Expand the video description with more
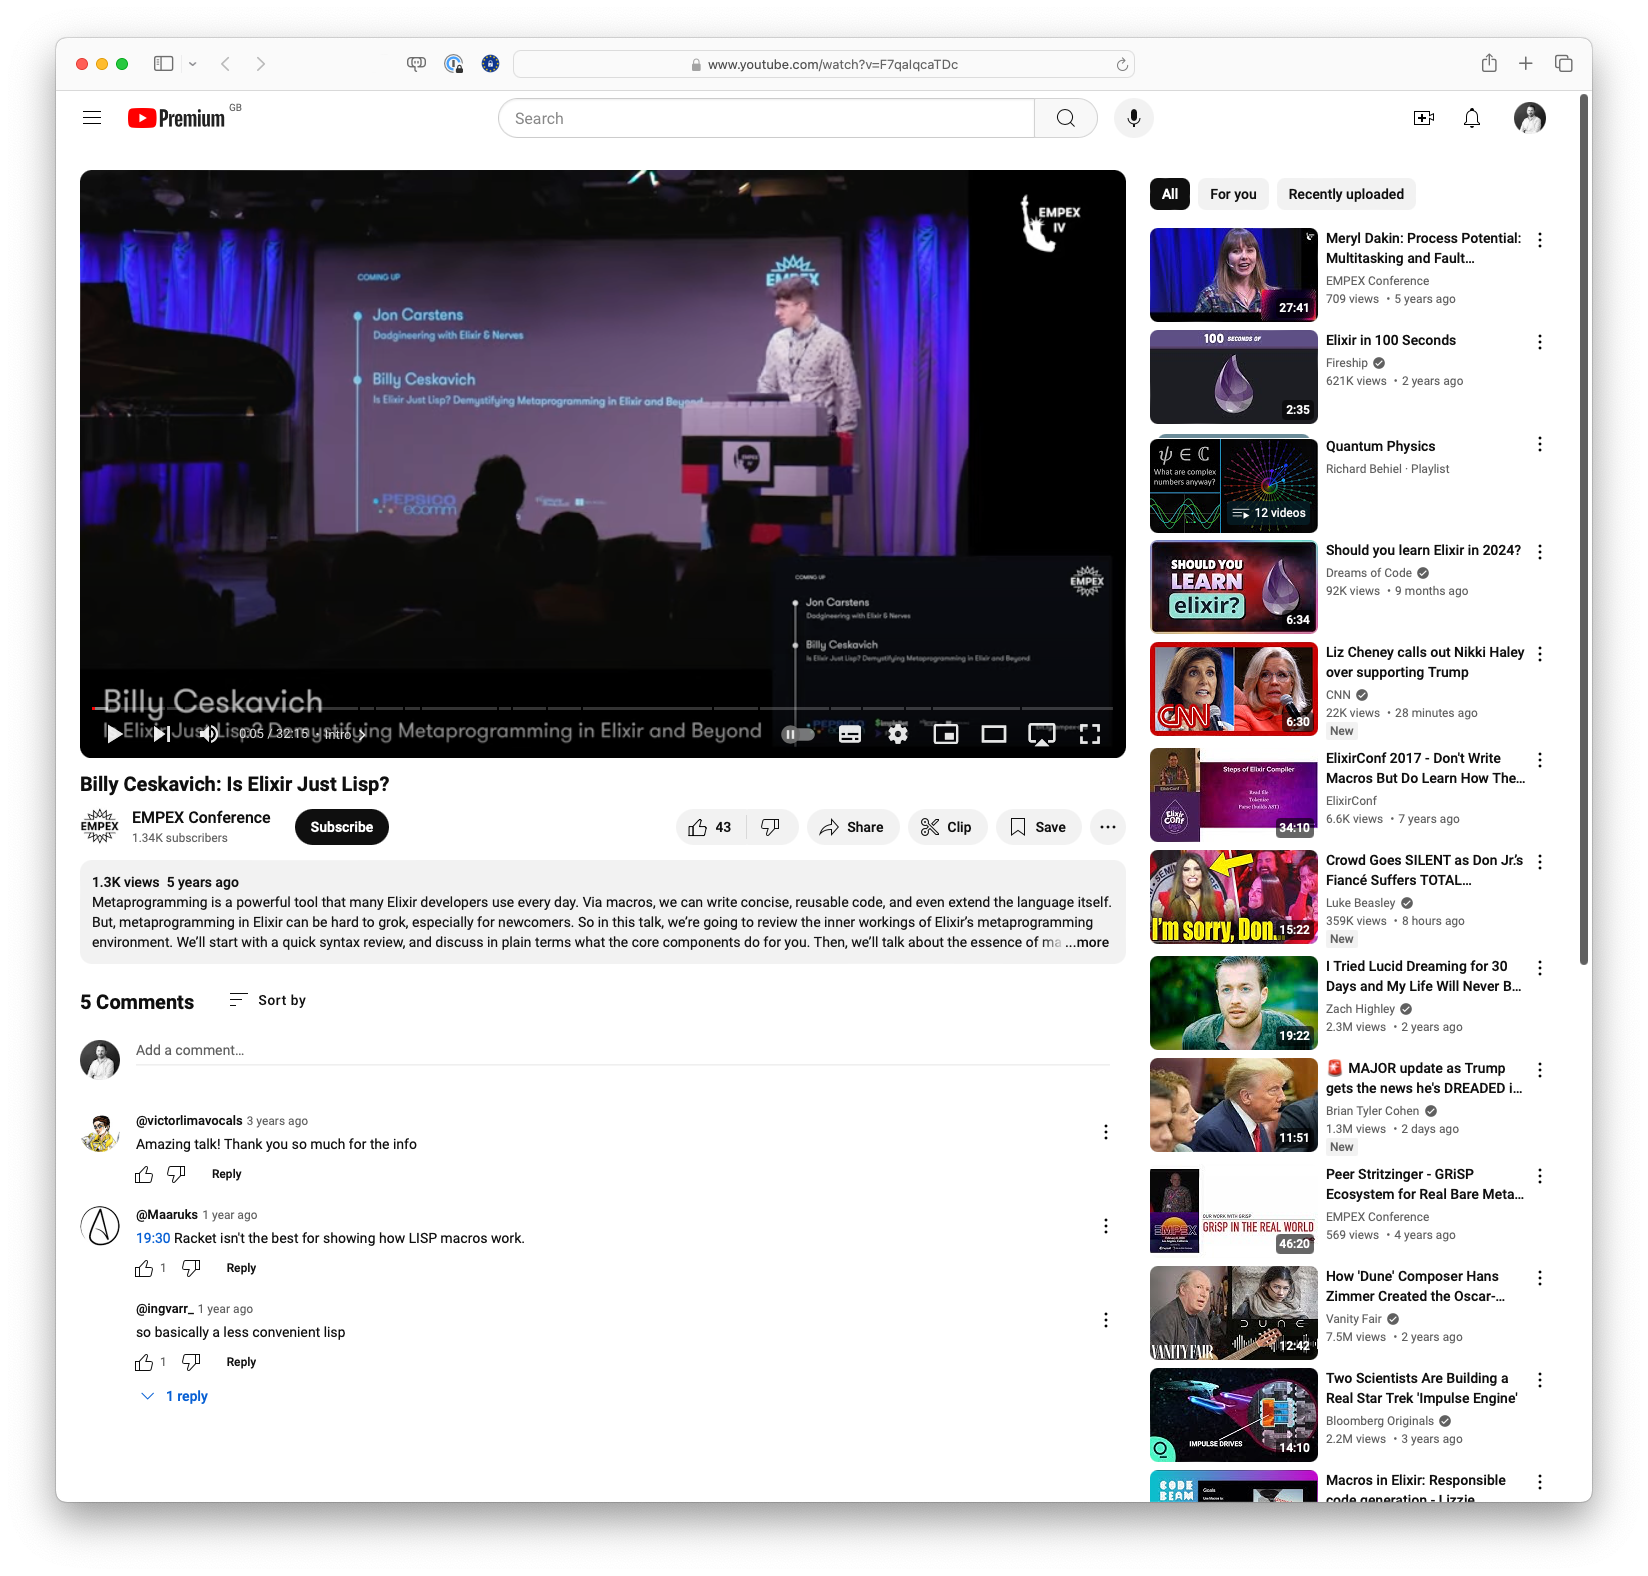 click(x=1086, y=942)
